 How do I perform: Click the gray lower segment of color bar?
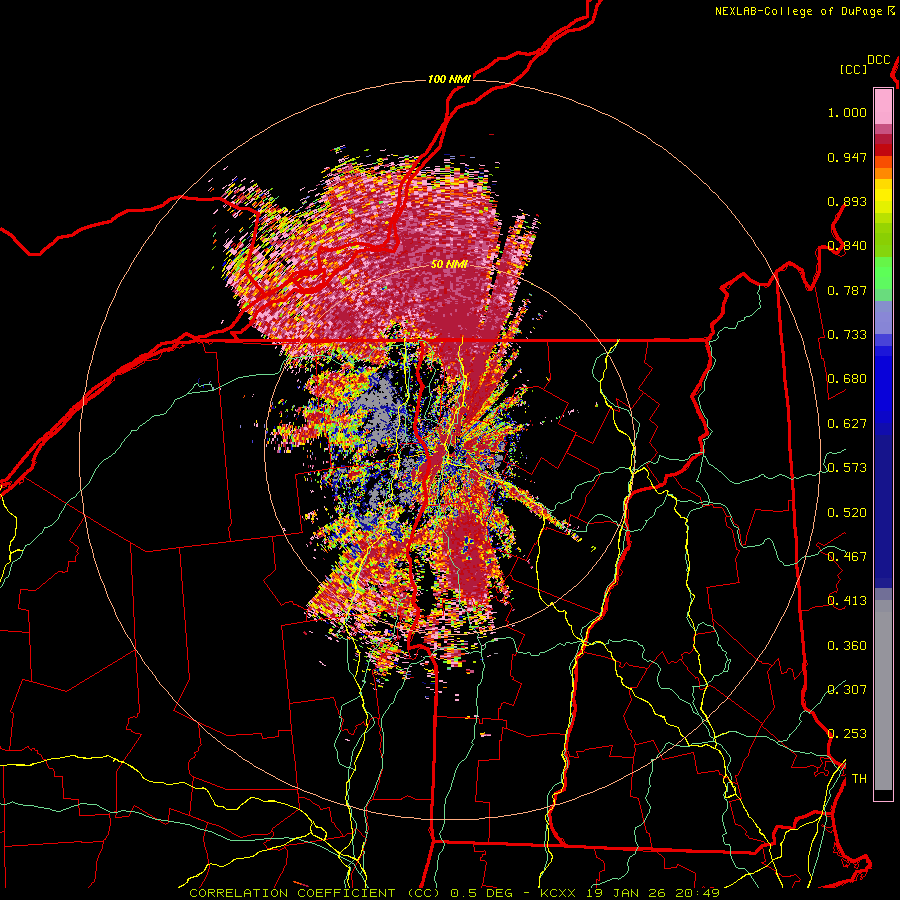[x=883, y=695]
